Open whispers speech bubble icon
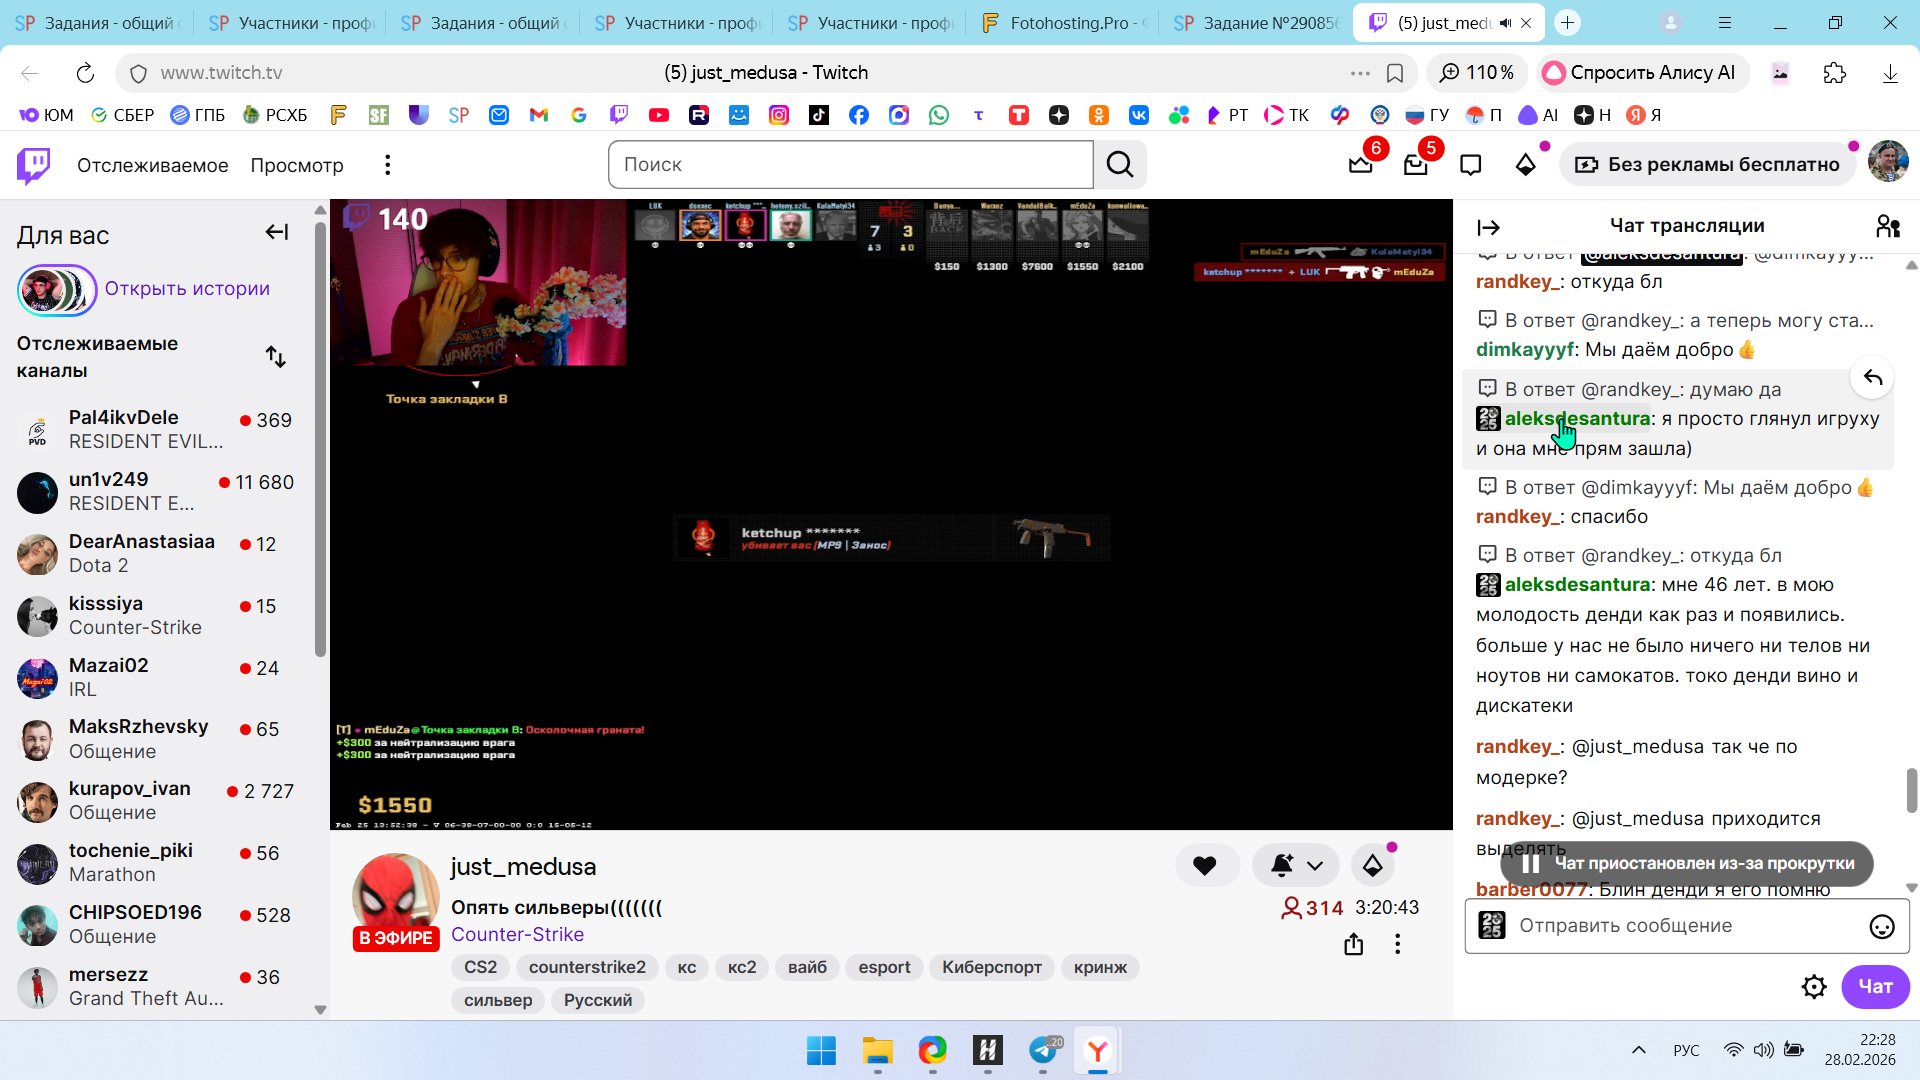The image size is (1920, 1080). pos(1470,165)
